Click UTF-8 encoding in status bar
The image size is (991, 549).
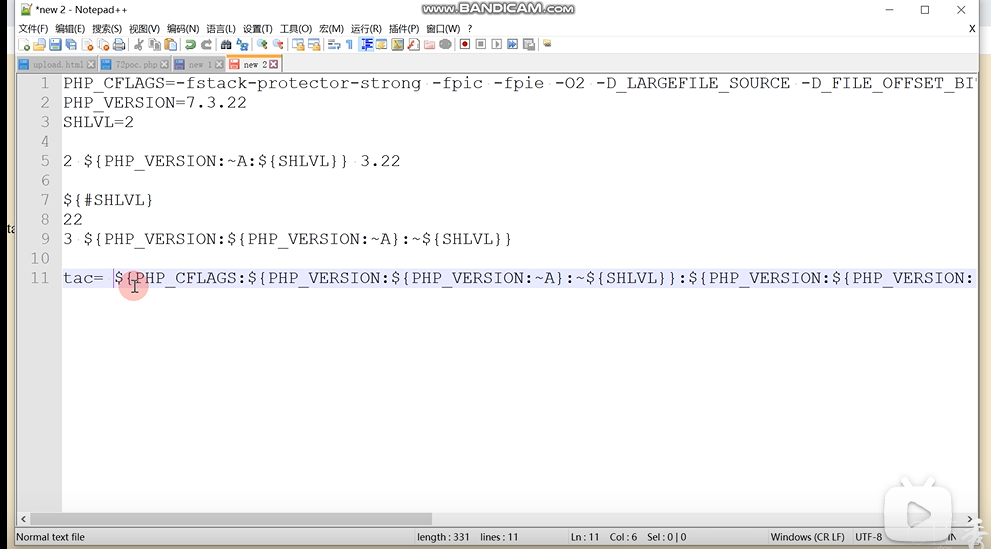(x=868, y=537)
